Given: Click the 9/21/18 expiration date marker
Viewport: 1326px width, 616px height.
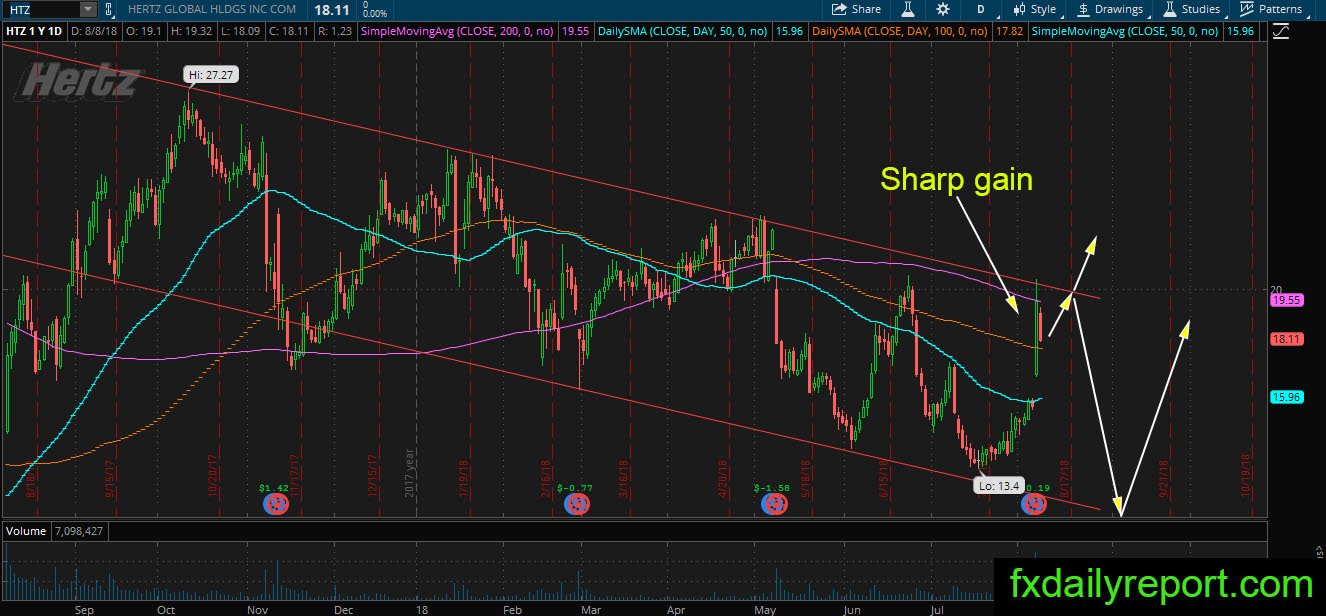Looking at the screenshot, I should (x=1164, y=481).
